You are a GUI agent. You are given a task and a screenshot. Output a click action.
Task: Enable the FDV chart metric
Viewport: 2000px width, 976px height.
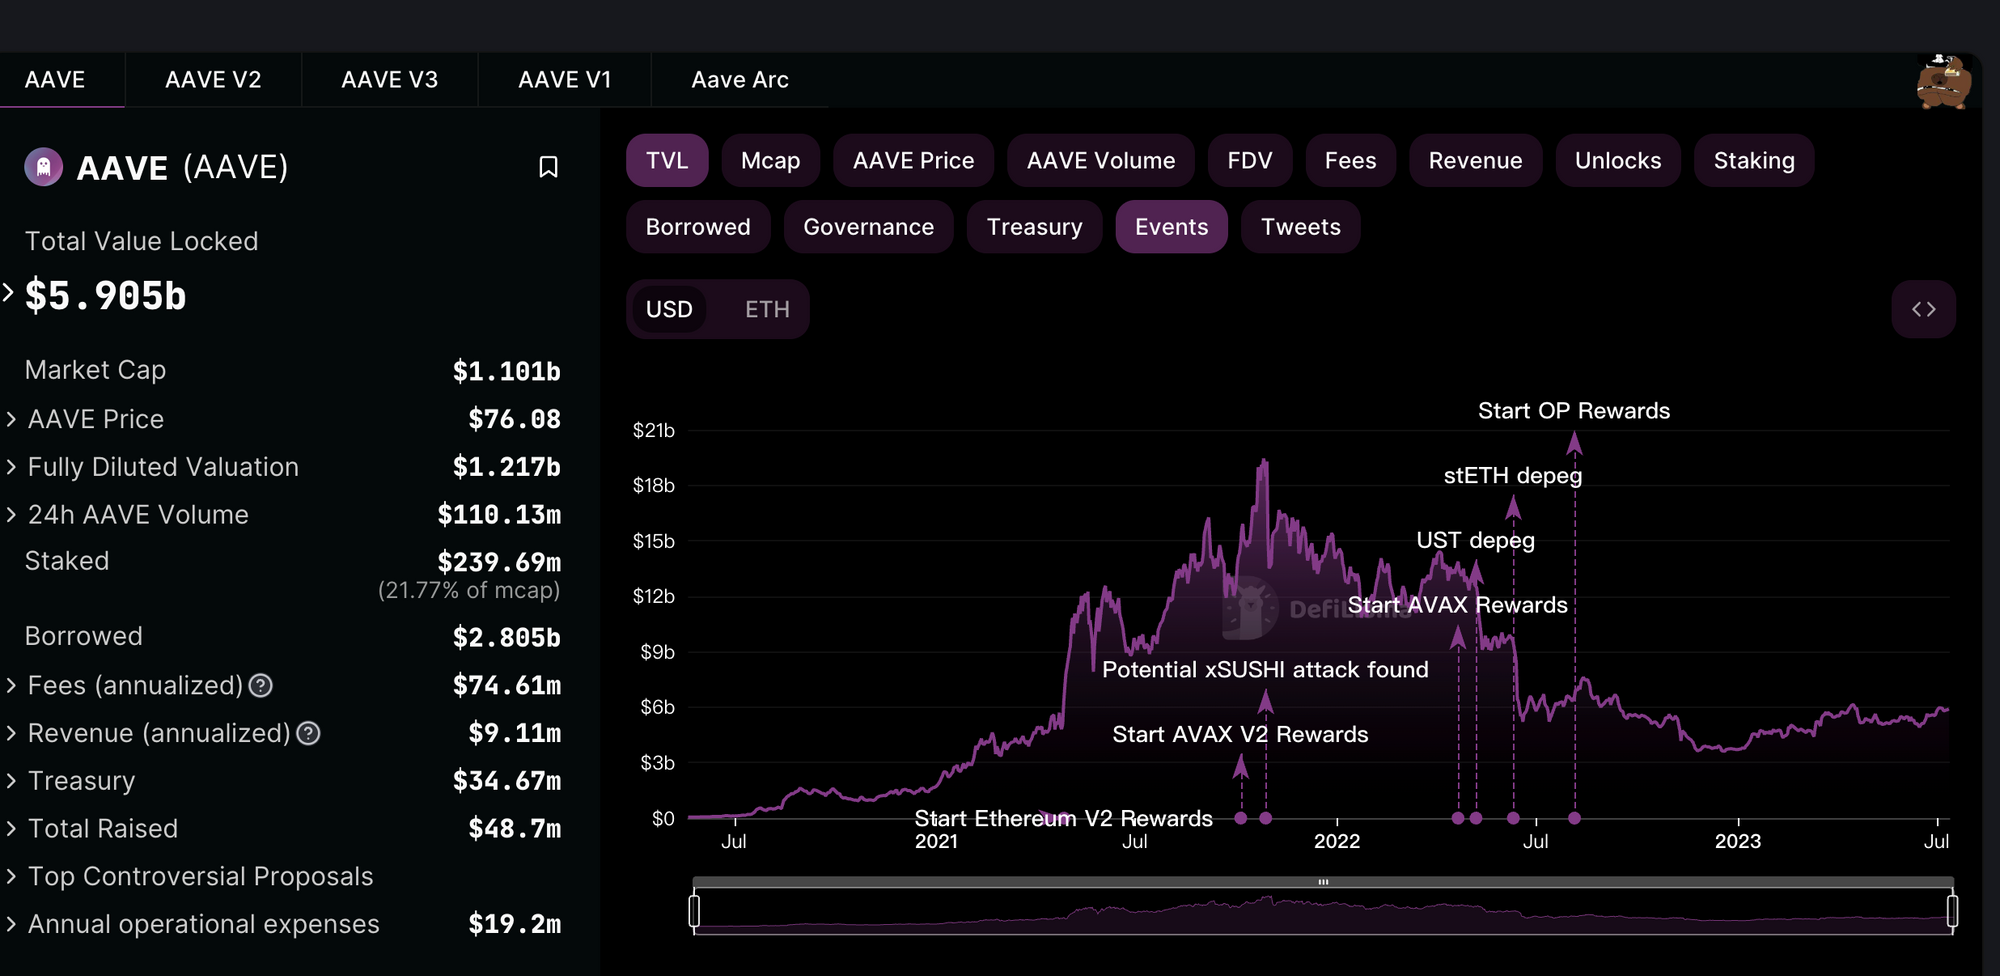point(1250,161)
